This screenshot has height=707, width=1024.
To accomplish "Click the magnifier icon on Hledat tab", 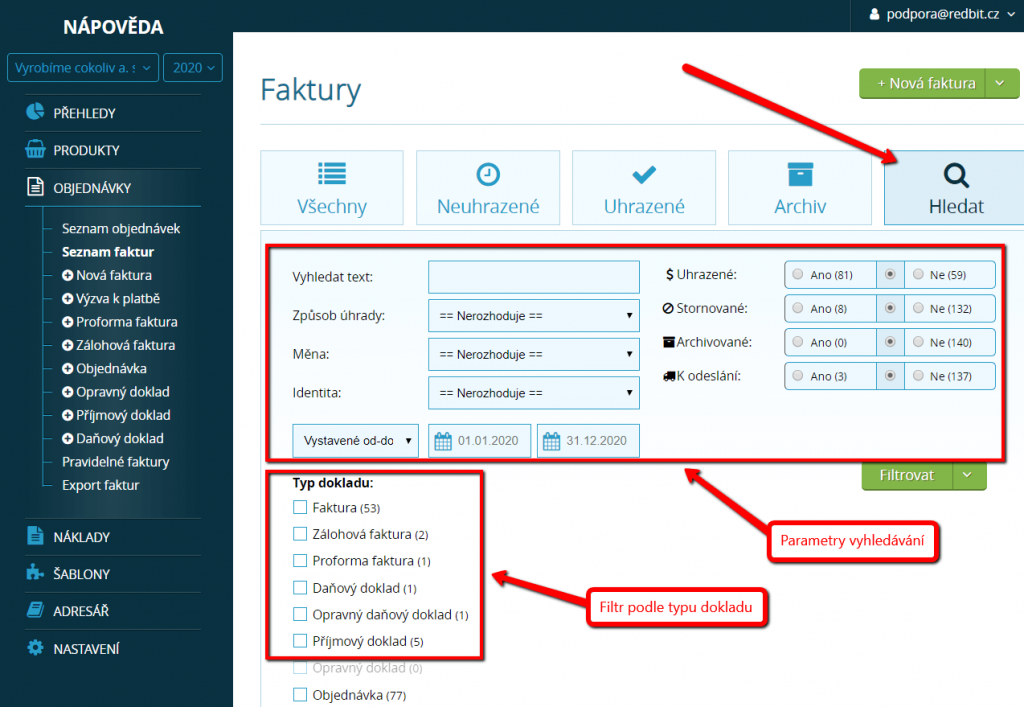I will (x=956, y=175).
